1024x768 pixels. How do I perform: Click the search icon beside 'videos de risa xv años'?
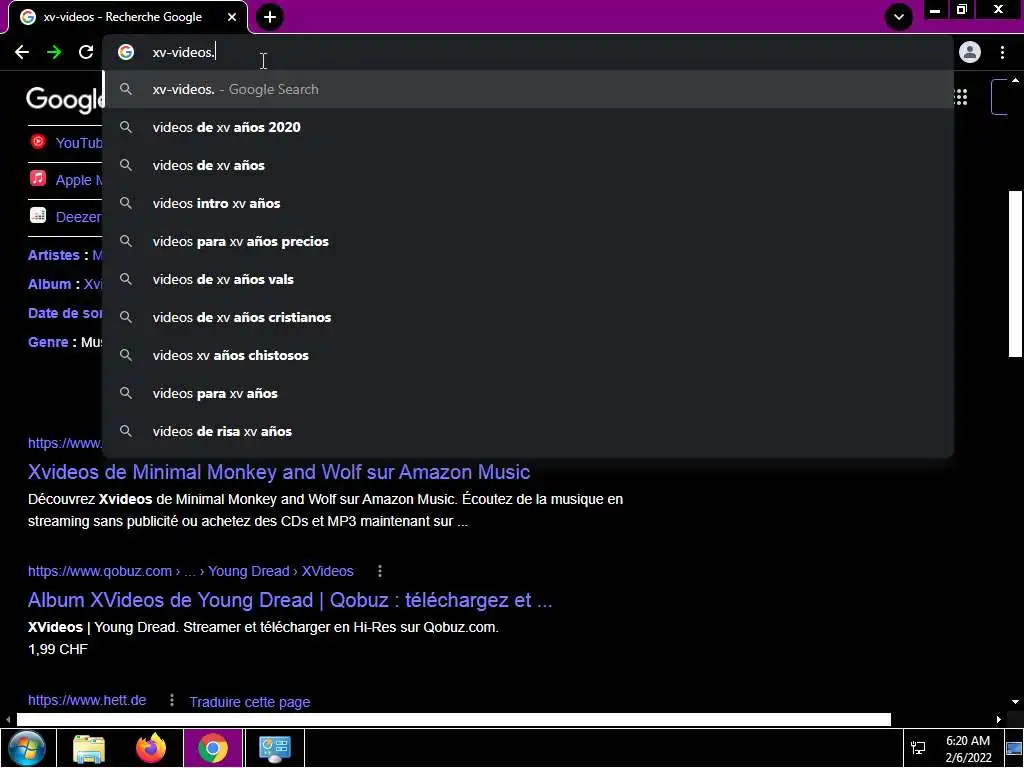pos(126,431)
